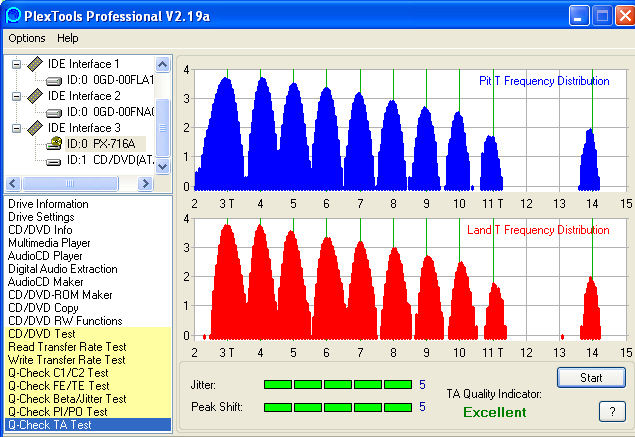Select ID:0 0GD-00FNA drive entry
Viewport: 635px width, 437px height.
pyautogui.click(x=110, y=112)
